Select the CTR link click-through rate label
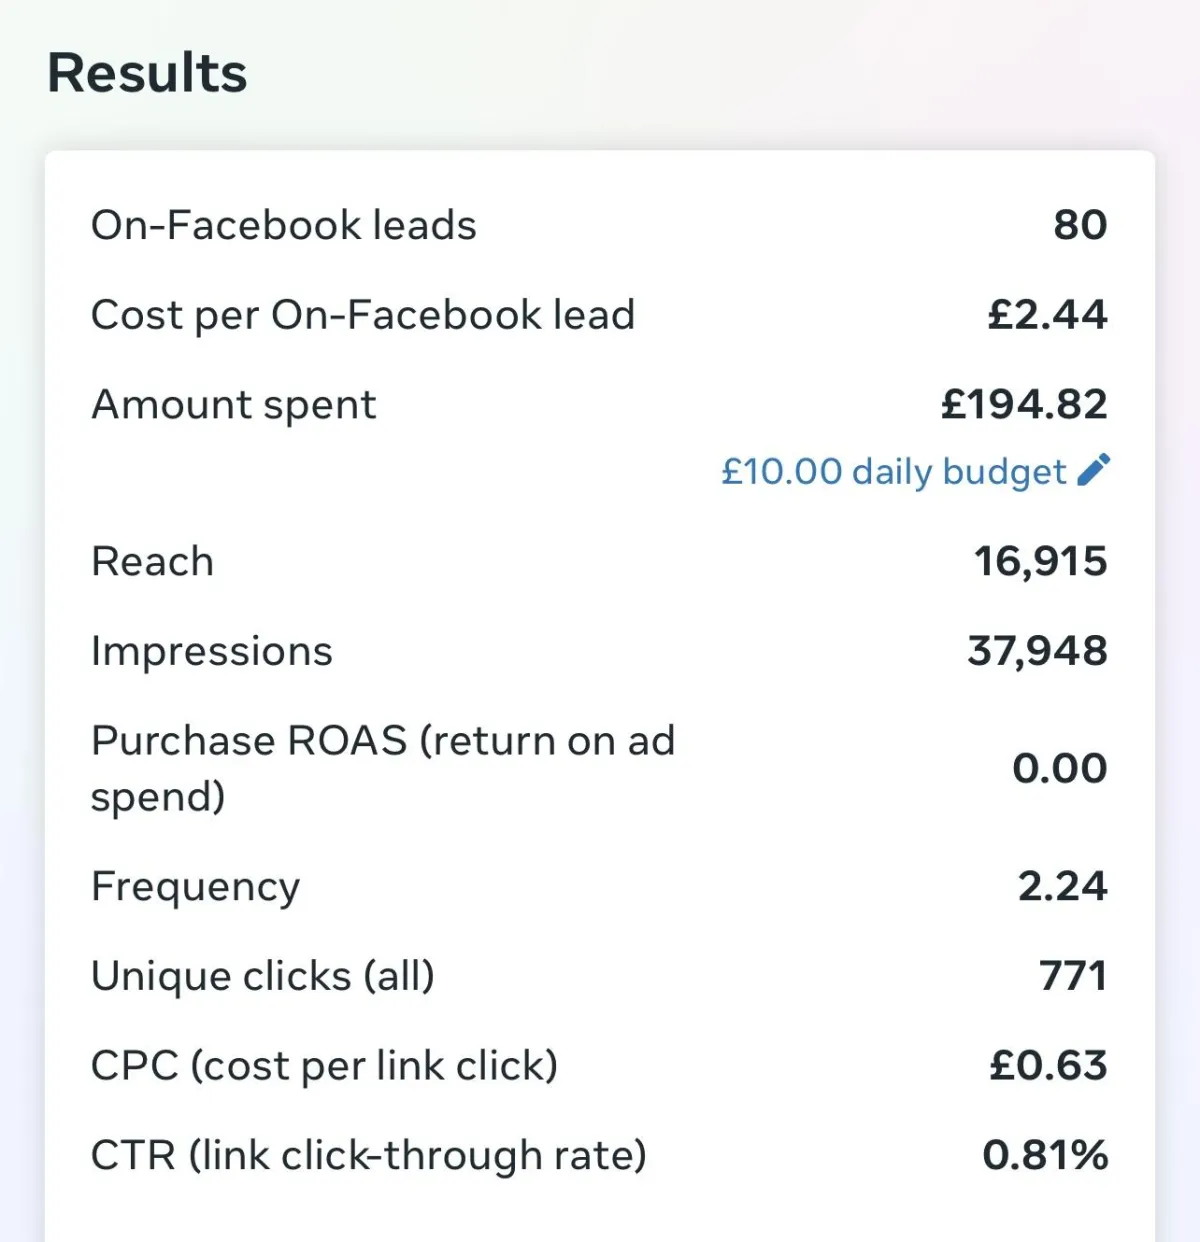The width and height of the screenshot is (1200, 1242). coord(369,1155)
